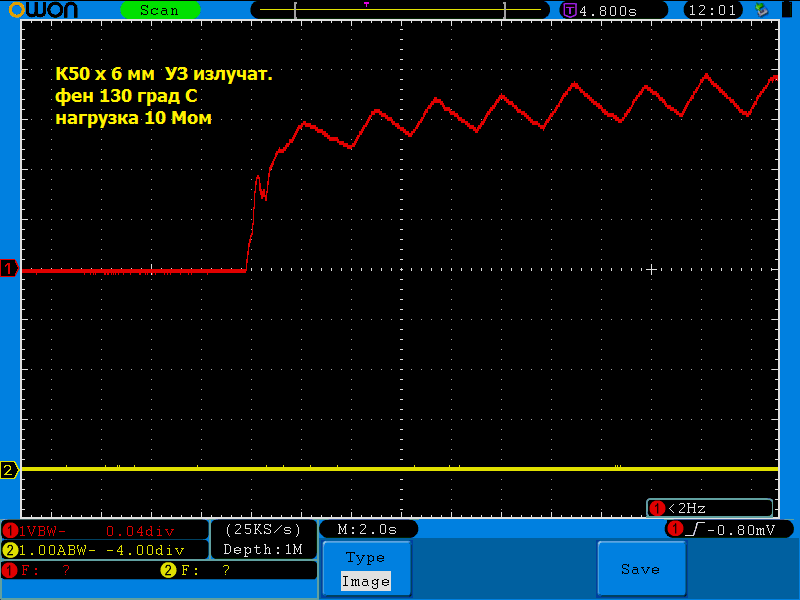Image resolution: width=800 pixels, height=600 pixels.
Task: Open the Type menu set to Image
Action: click(365, 570)
